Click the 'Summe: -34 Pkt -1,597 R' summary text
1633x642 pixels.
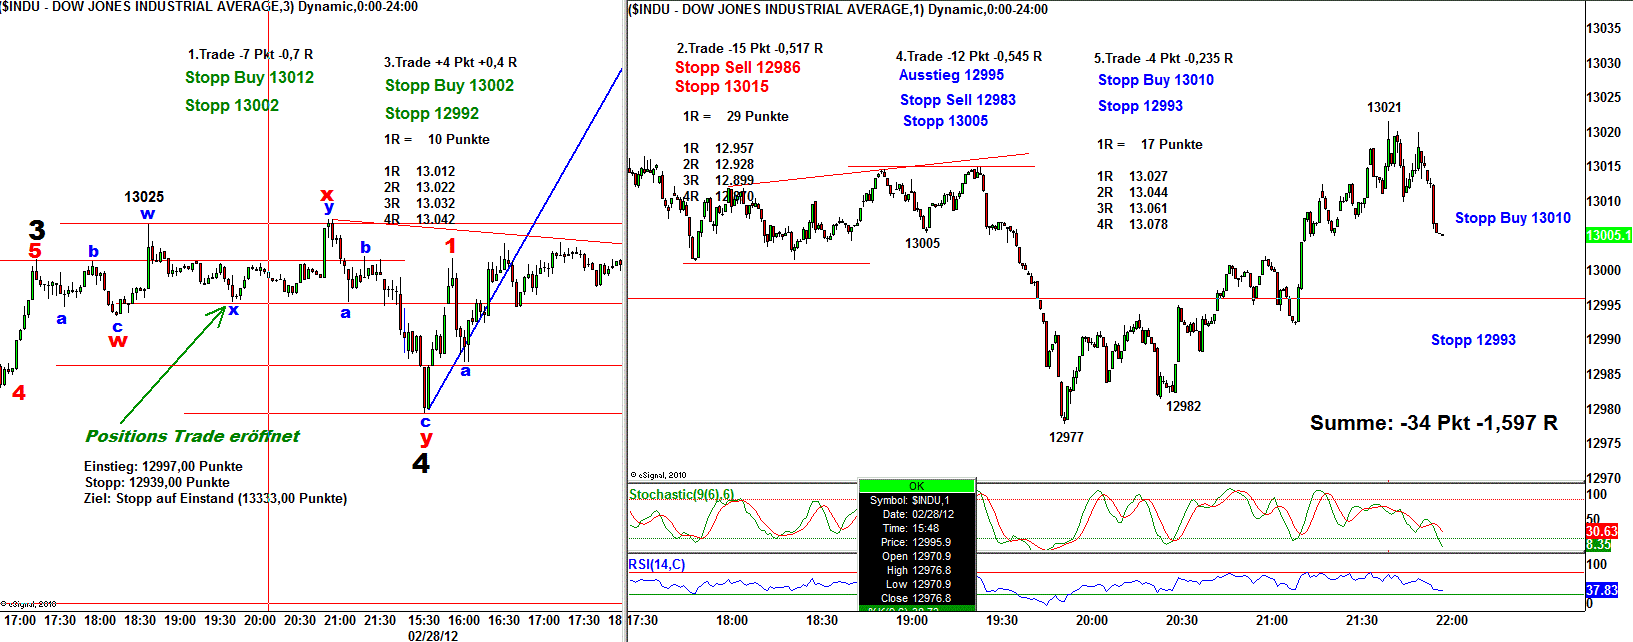point(1433,423)
